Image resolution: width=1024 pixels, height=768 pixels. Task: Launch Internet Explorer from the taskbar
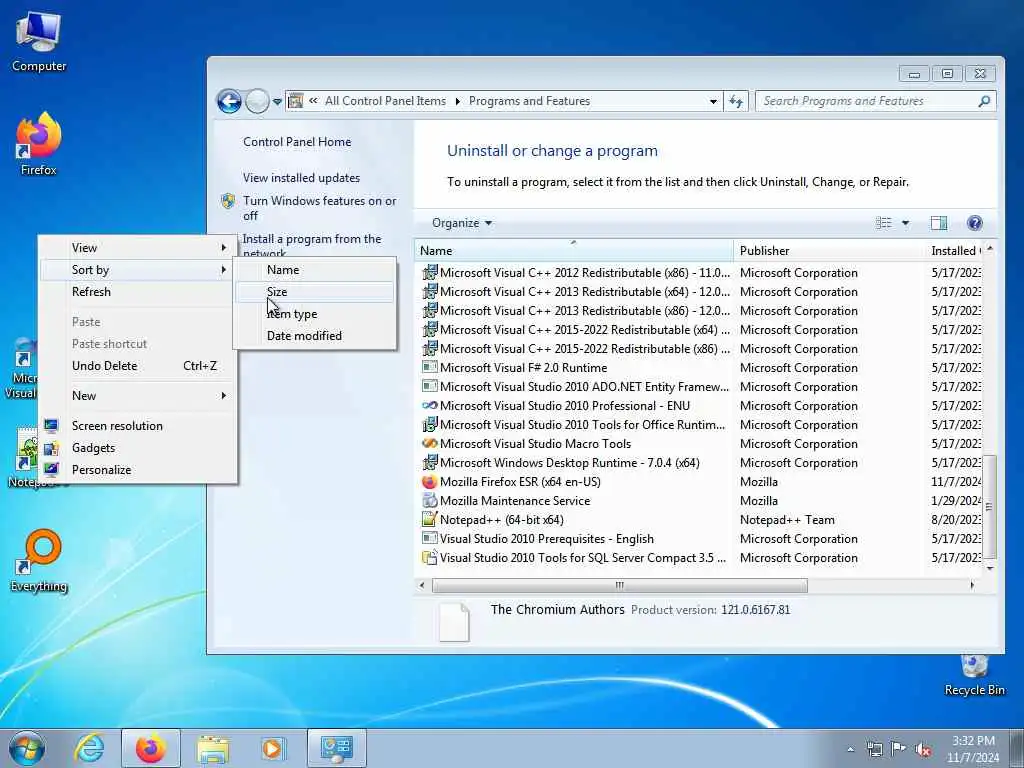tap(89, 748)
